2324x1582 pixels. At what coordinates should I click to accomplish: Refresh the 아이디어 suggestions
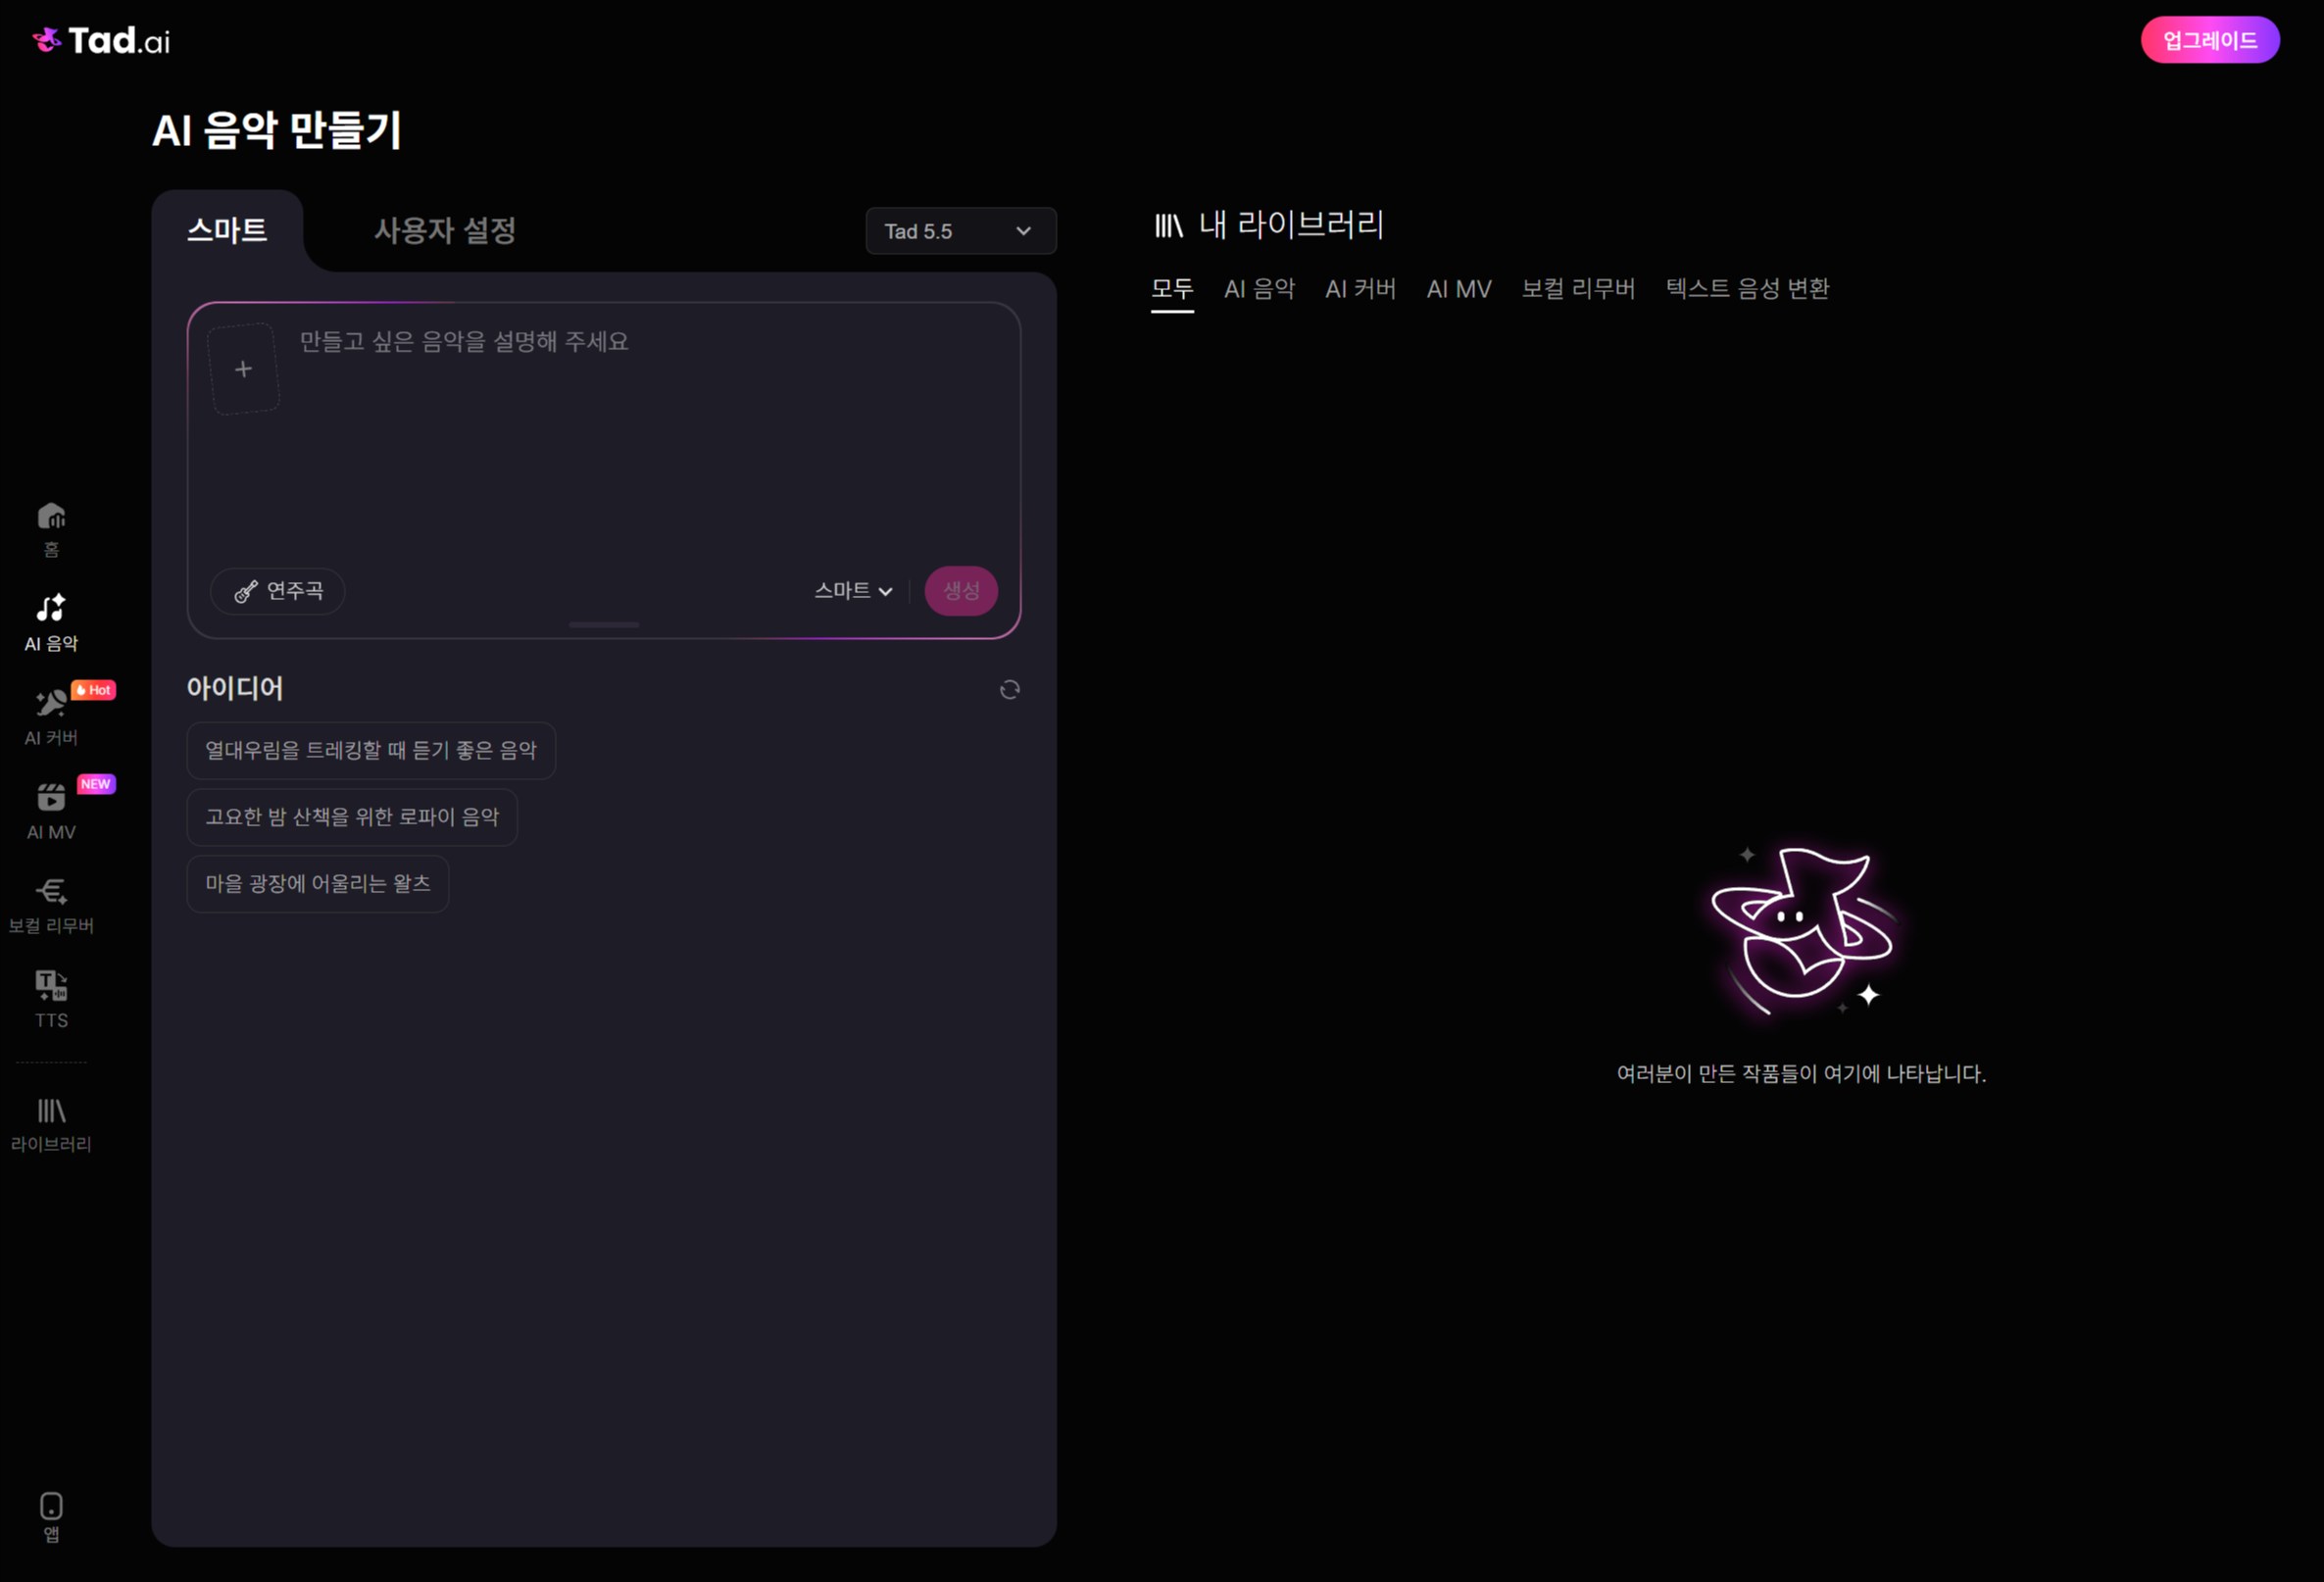click(x=1010, y=689)
